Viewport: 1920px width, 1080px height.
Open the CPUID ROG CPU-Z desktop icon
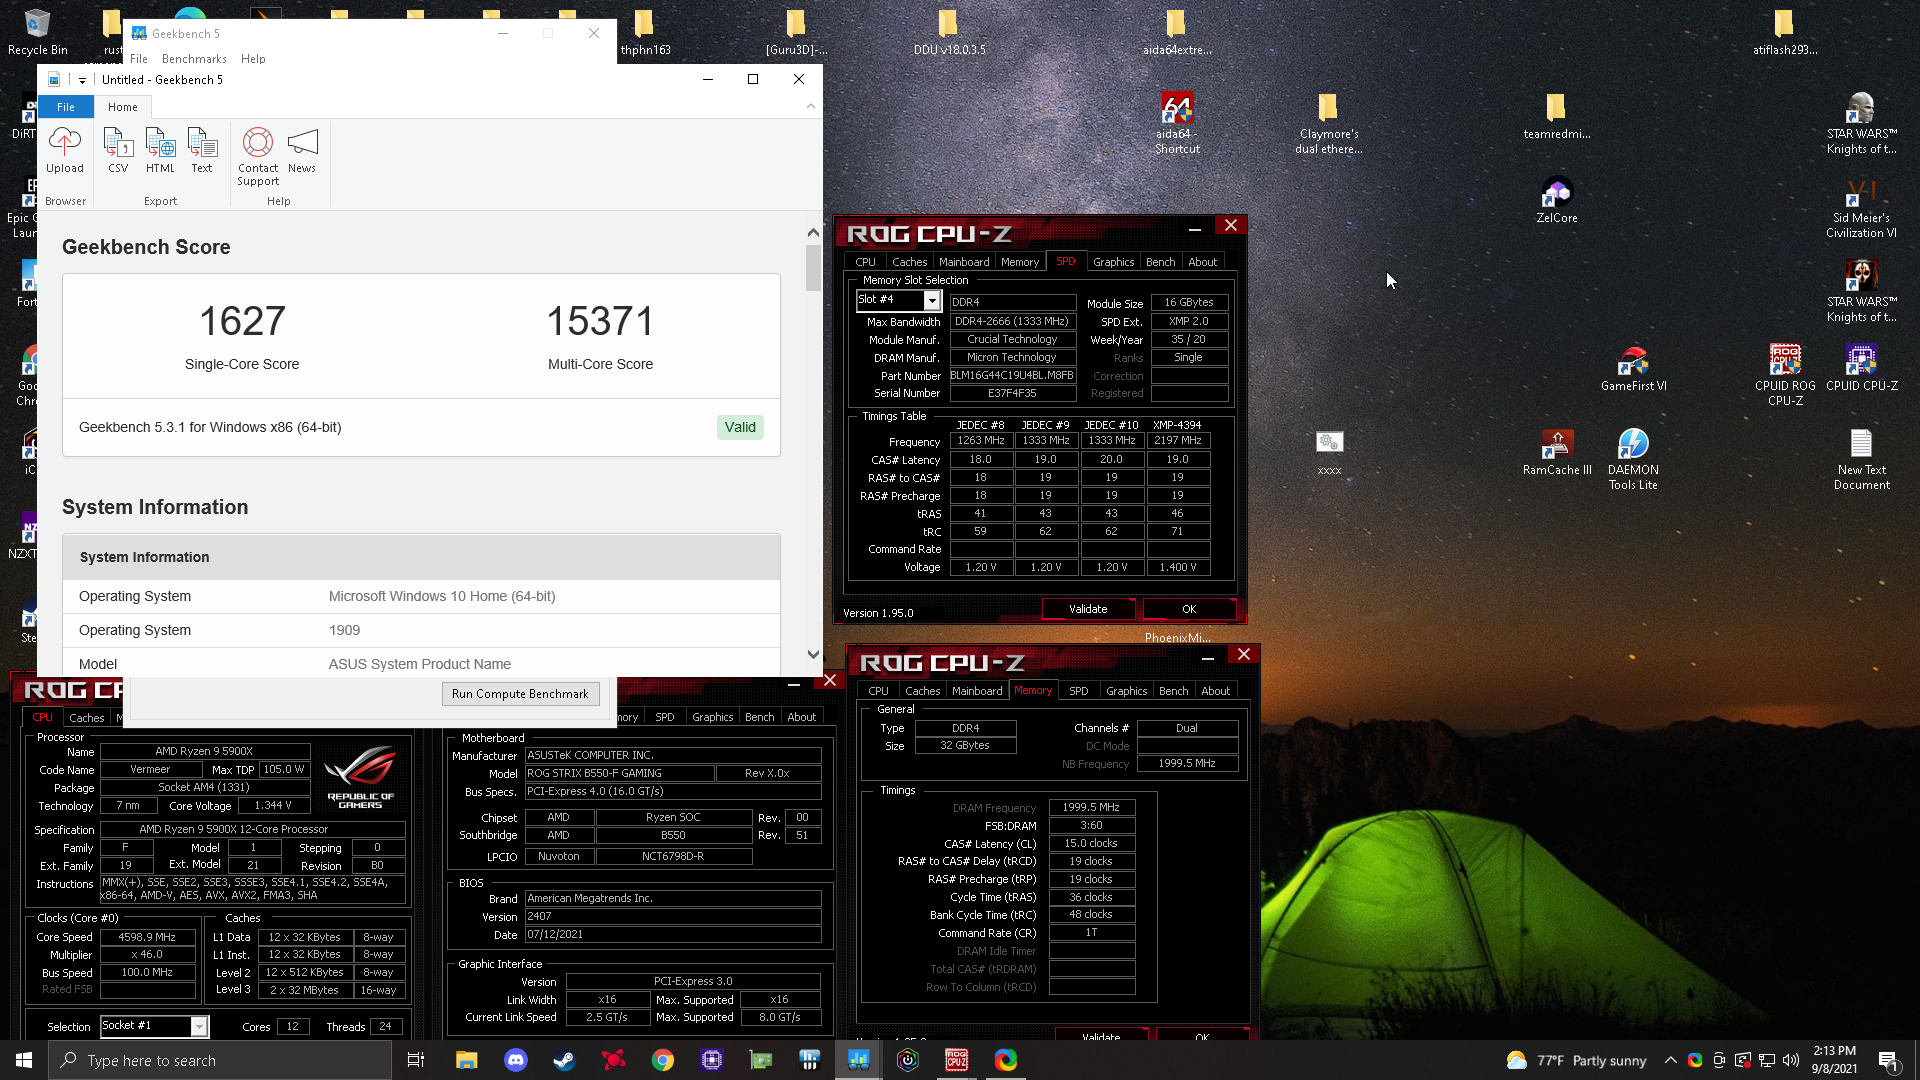point(1785,375)
